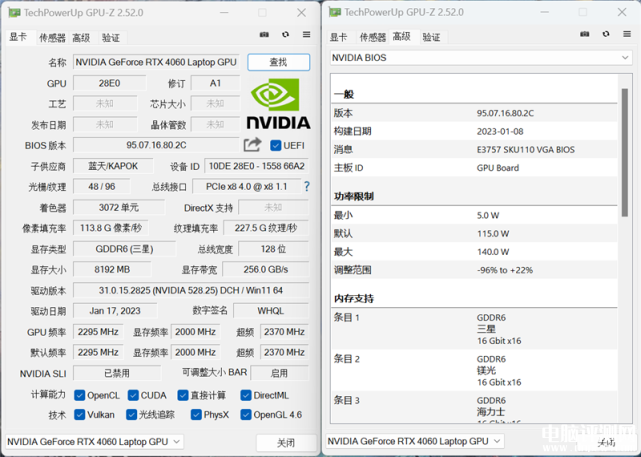Click the 消息 value E3757 SKU110 VGA BIOS
641x457 pixels.
(x=526, y=150)
